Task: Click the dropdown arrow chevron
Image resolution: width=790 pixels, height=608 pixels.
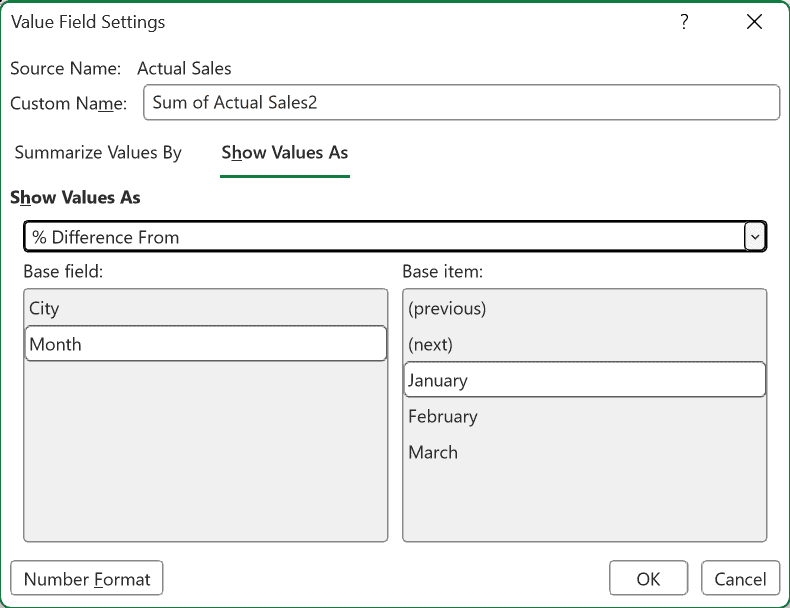Action: [755, 237]
